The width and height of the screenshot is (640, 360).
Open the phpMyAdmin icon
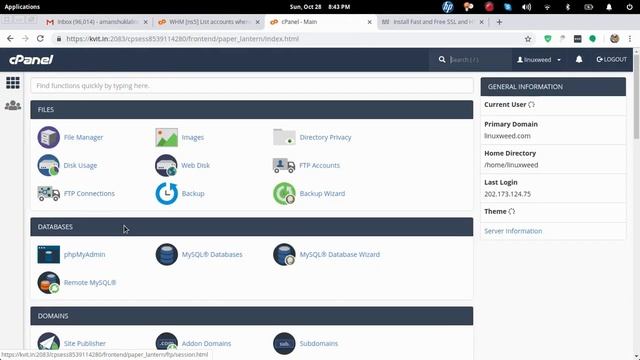tap(49, 254)
